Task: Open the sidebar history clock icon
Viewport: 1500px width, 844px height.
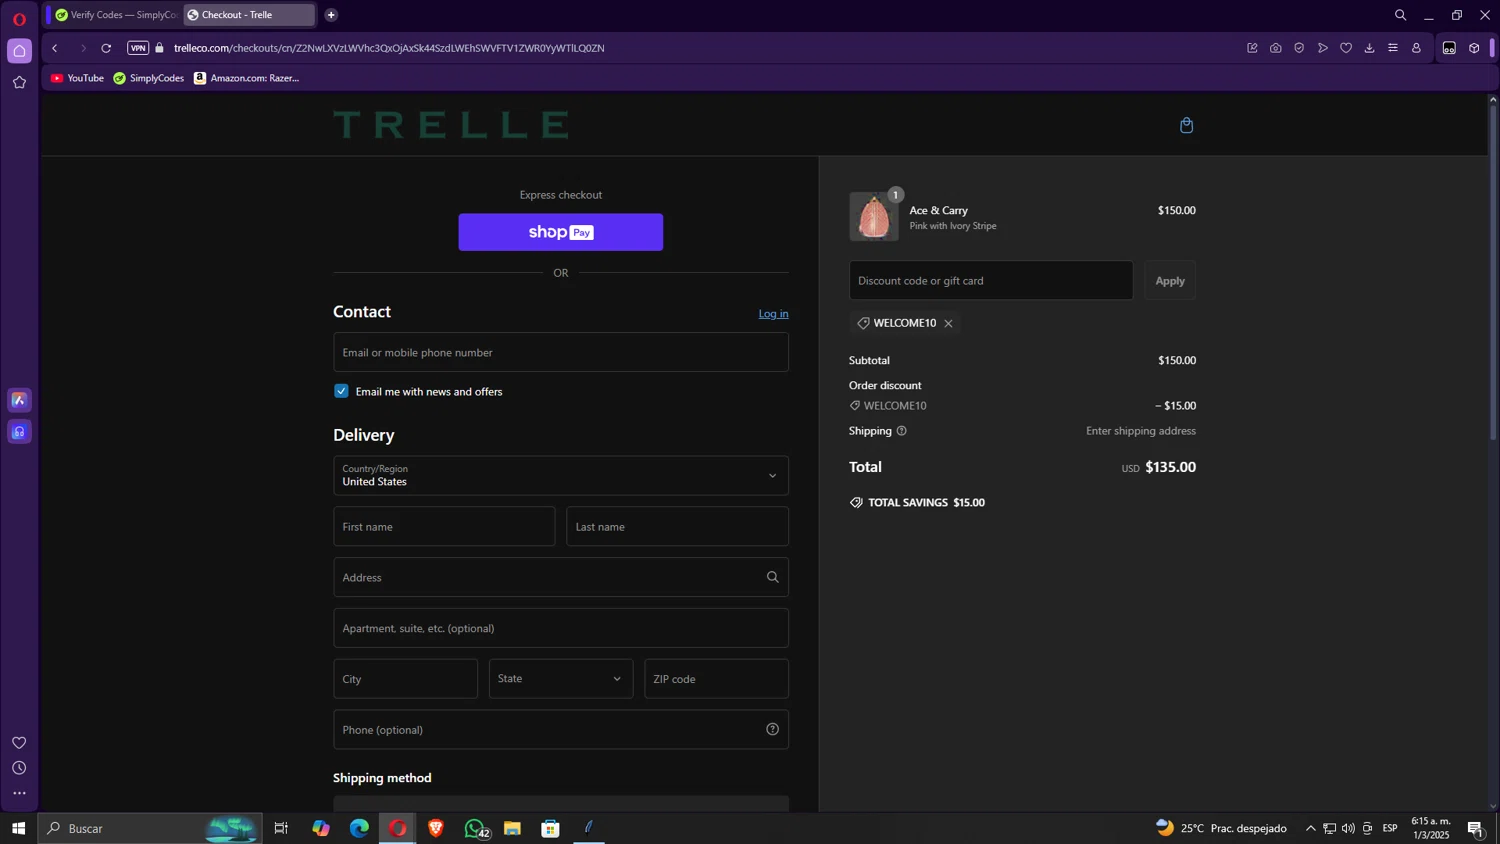Action: click(19, 768)
